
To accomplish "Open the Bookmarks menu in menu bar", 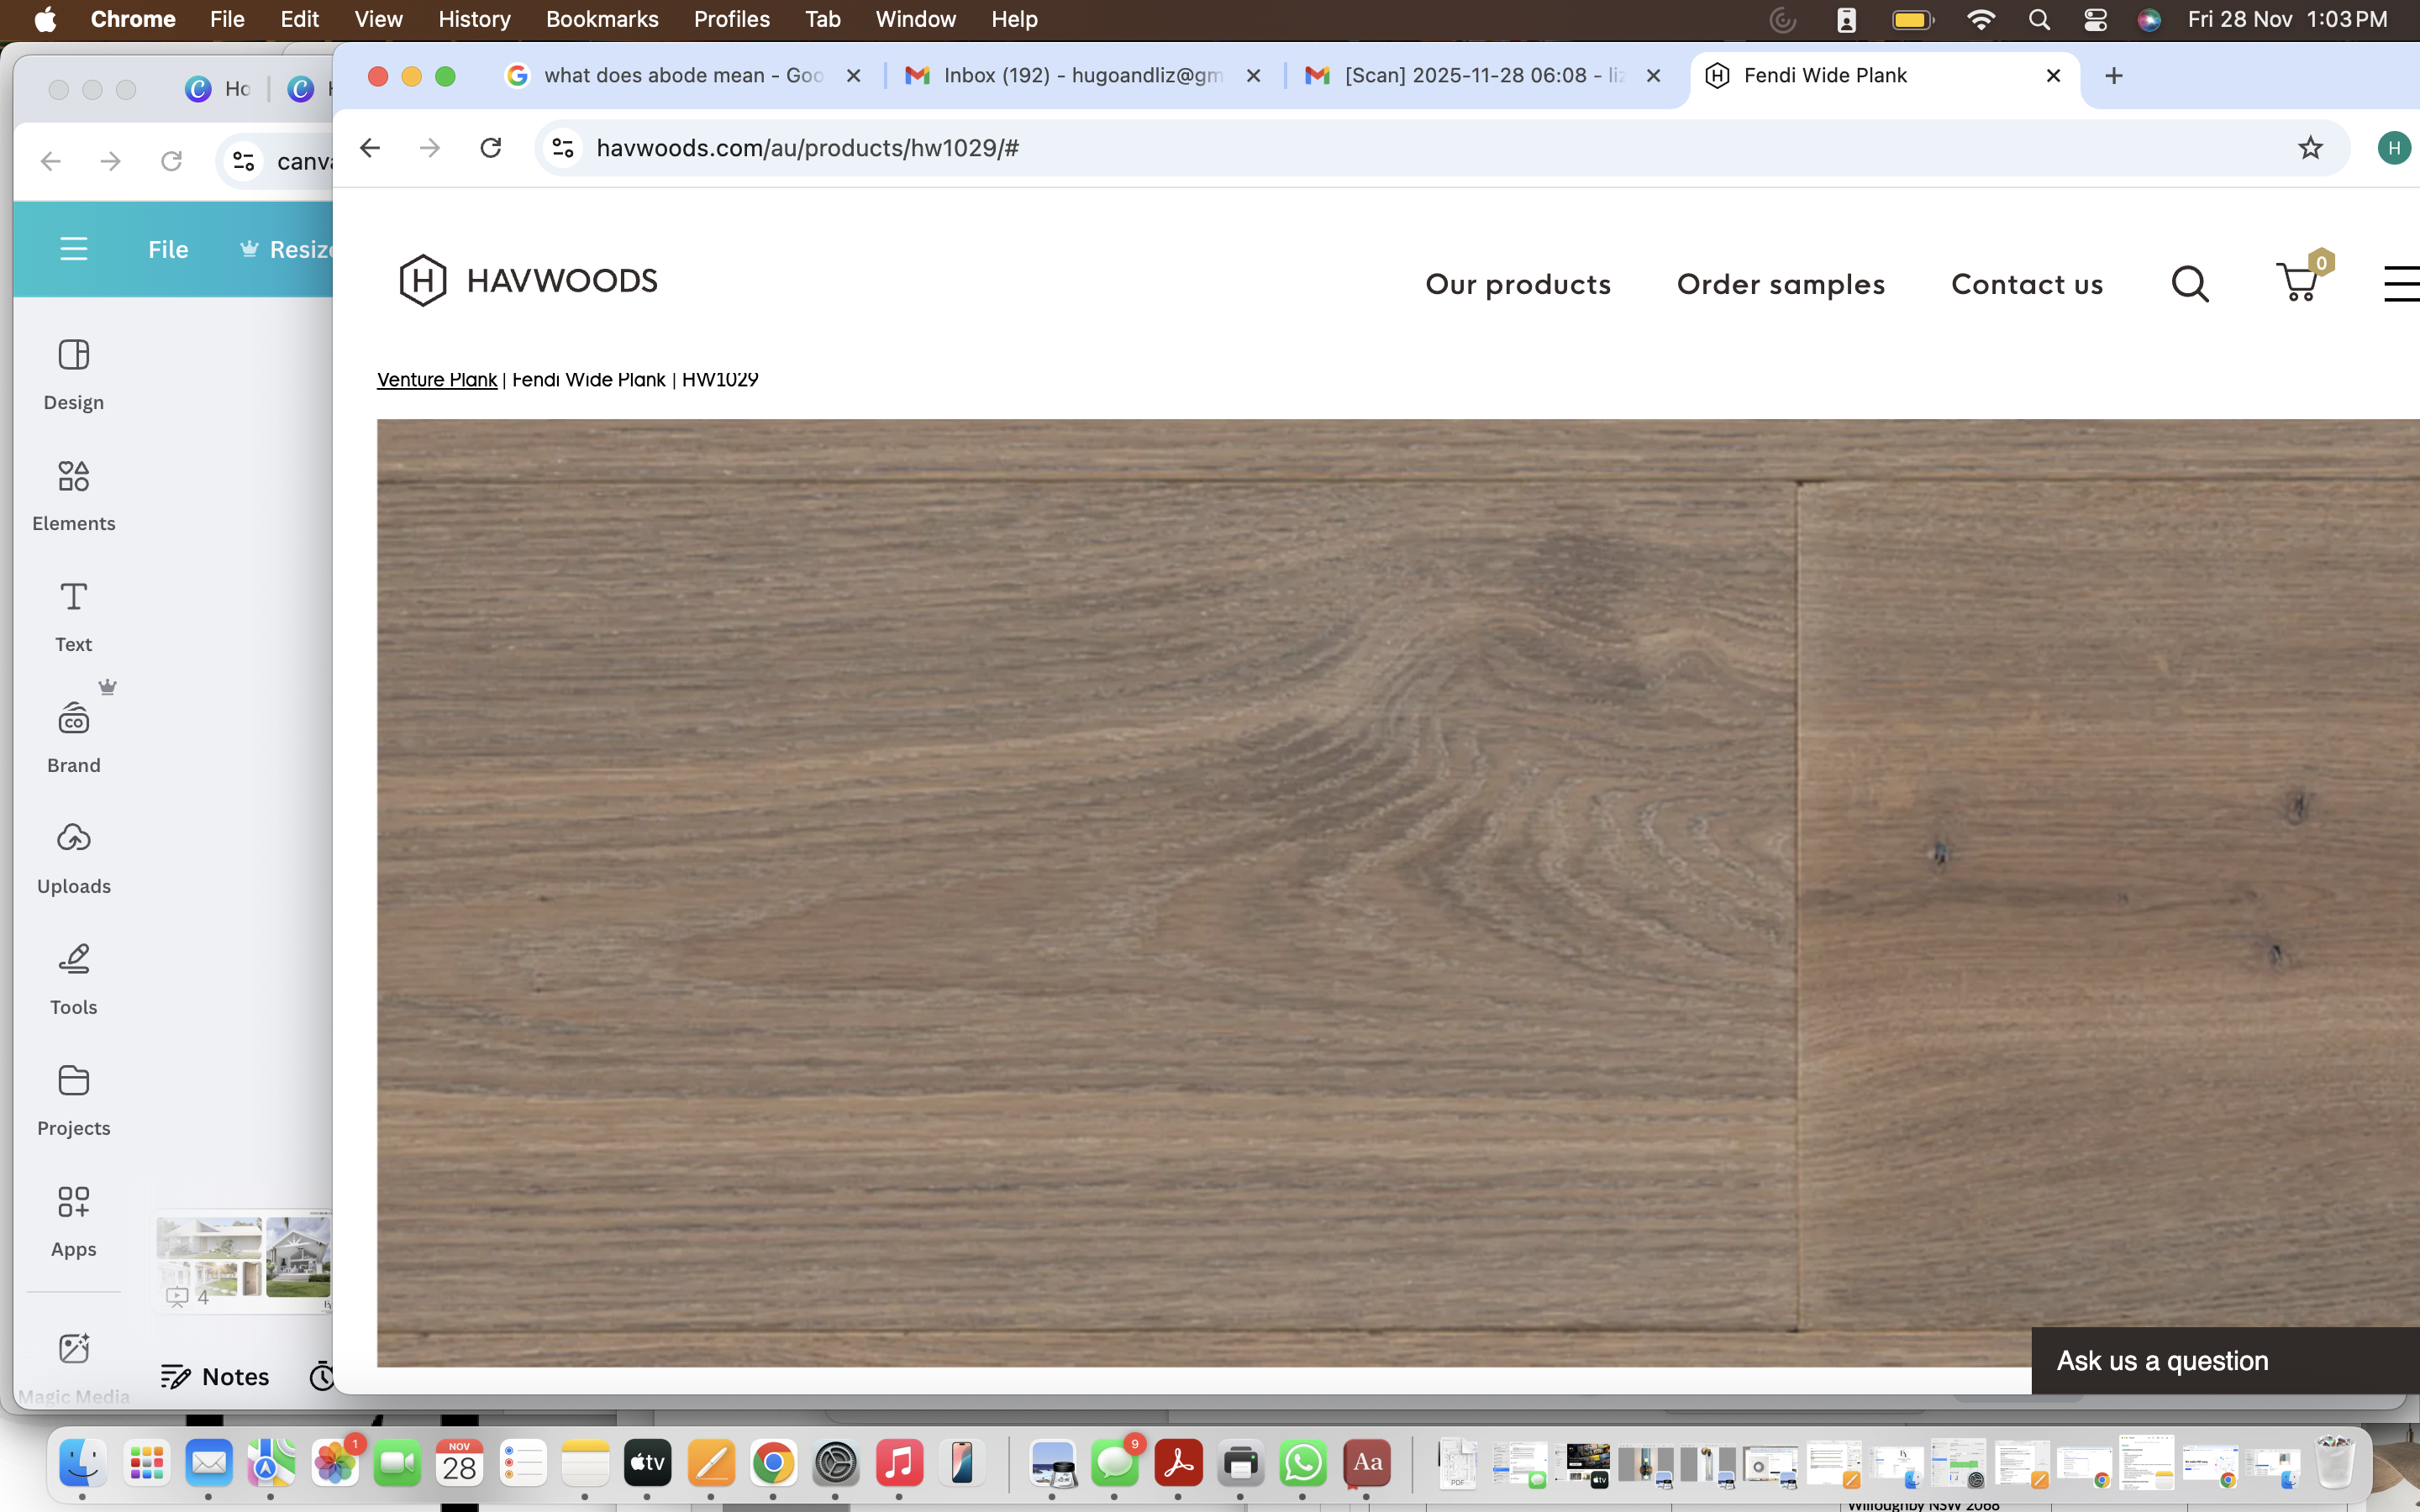I will tap(601, 19).
